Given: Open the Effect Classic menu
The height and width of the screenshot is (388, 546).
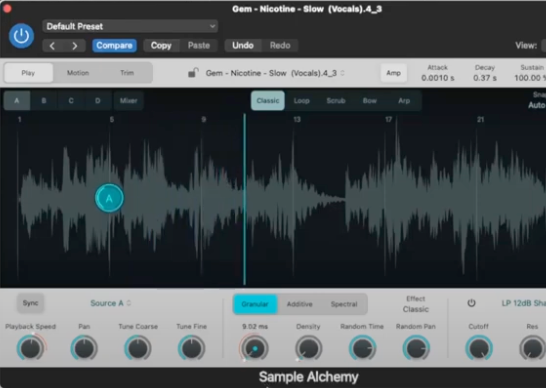Looking at the screenshot, I should [416, 309].
